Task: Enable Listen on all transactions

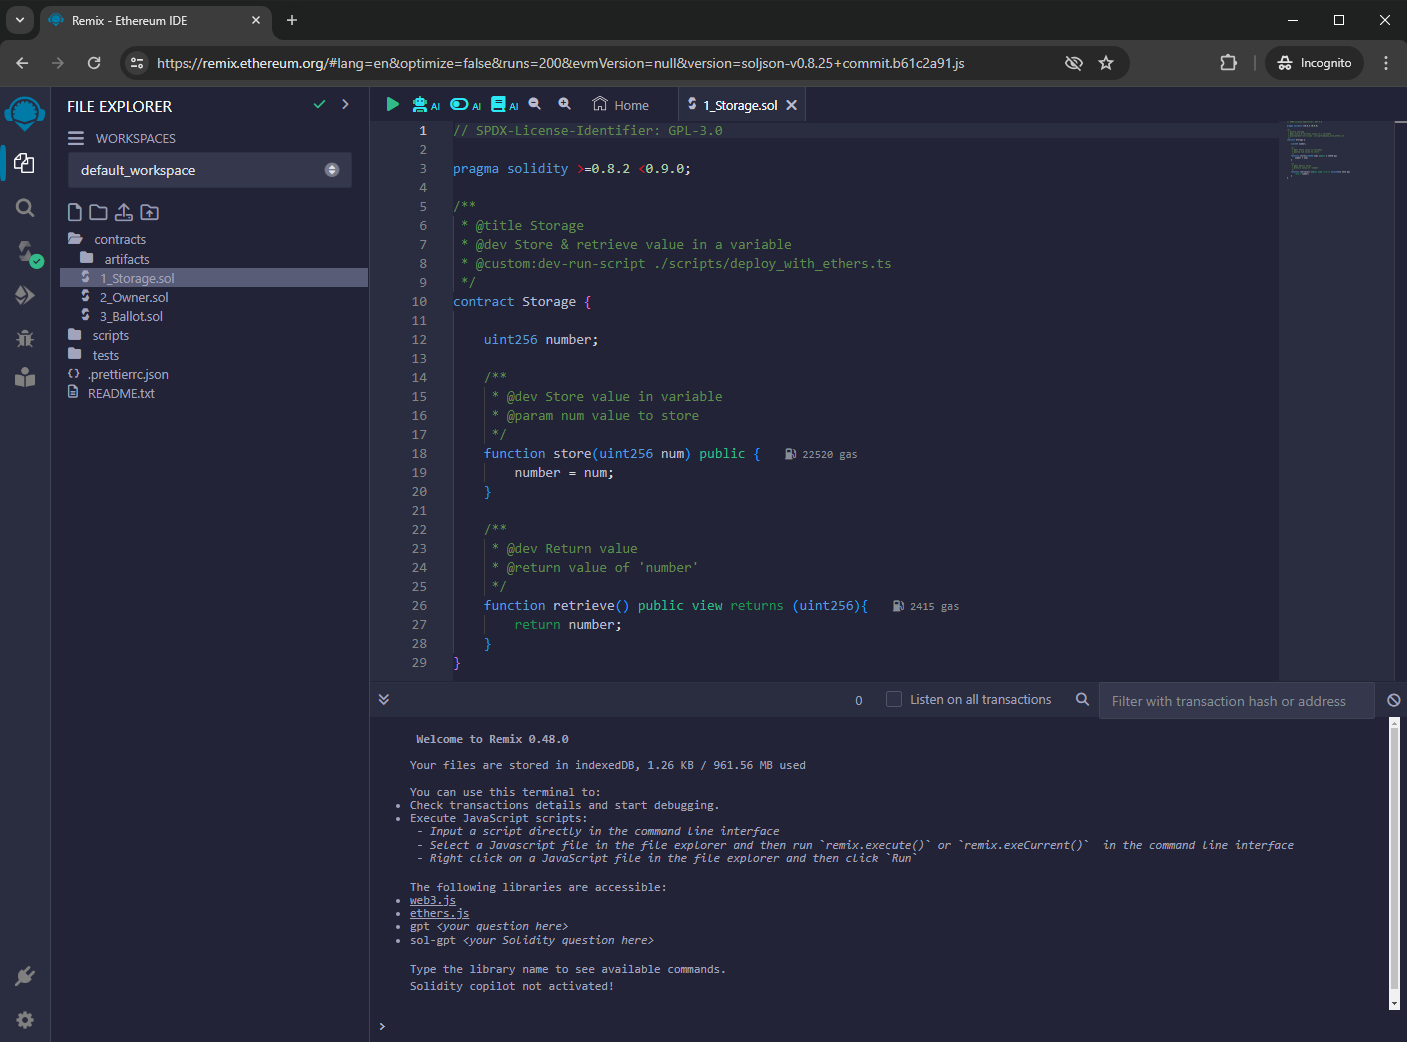Action: 894,700
